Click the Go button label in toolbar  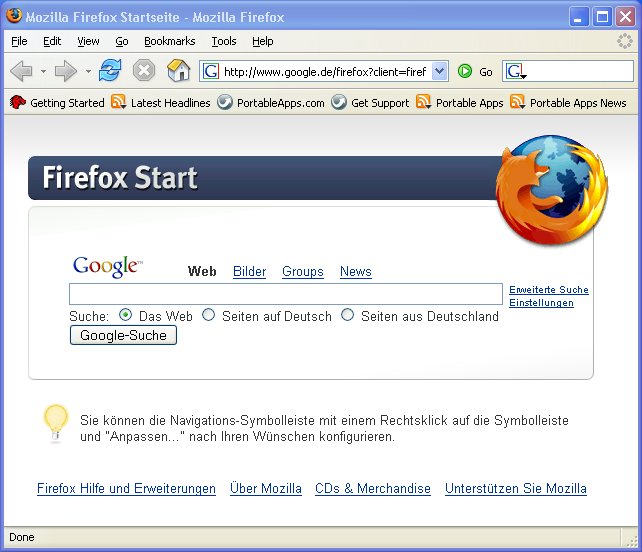coord(486,72)
